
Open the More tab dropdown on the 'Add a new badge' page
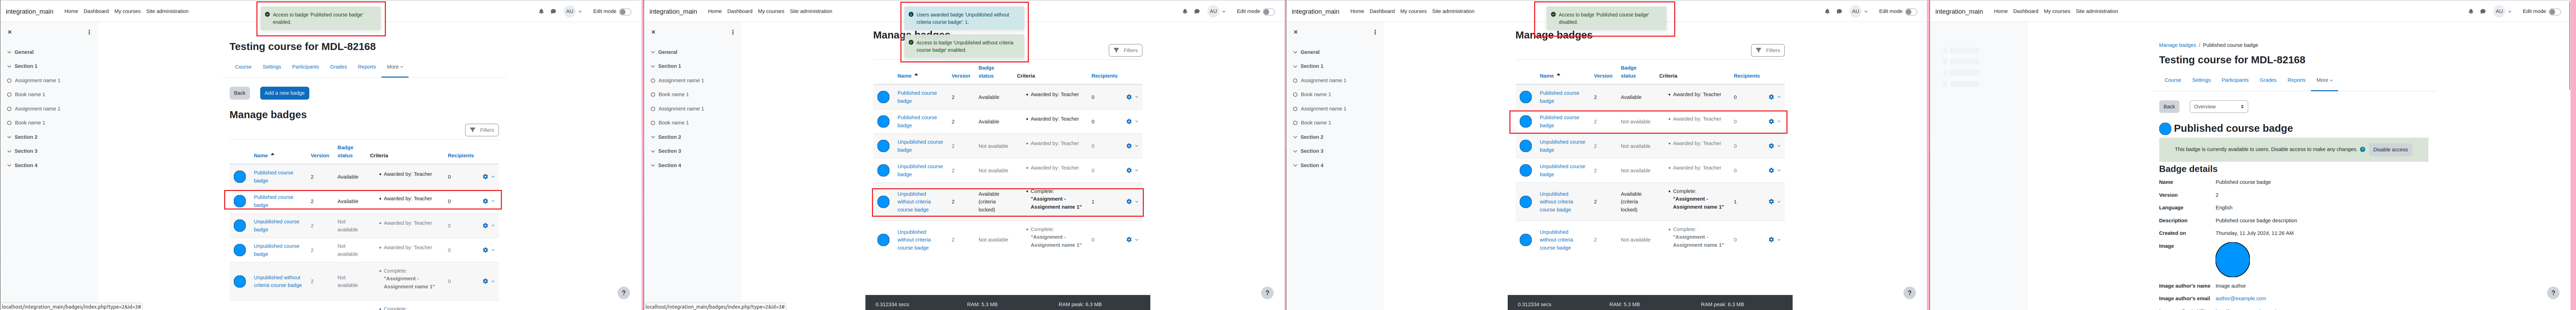tap(395, 67)
